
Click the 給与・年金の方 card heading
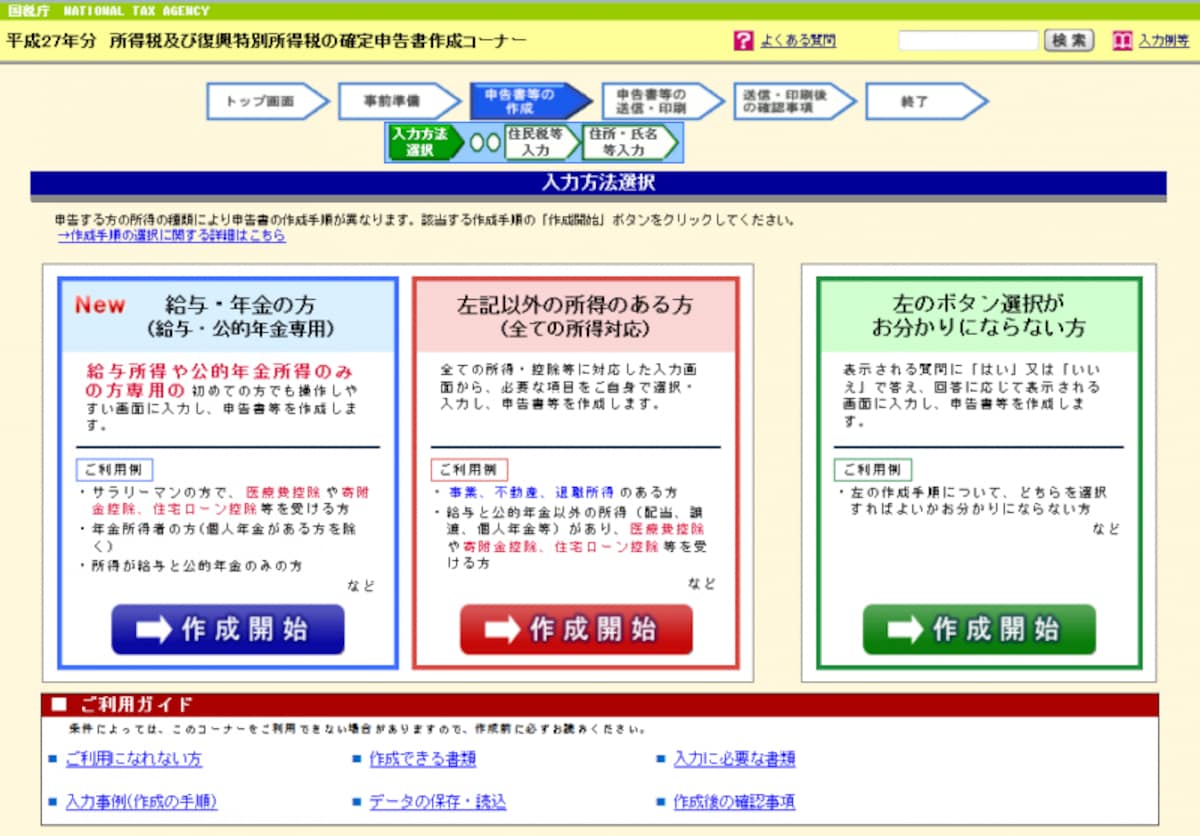(x=240, y=315)
